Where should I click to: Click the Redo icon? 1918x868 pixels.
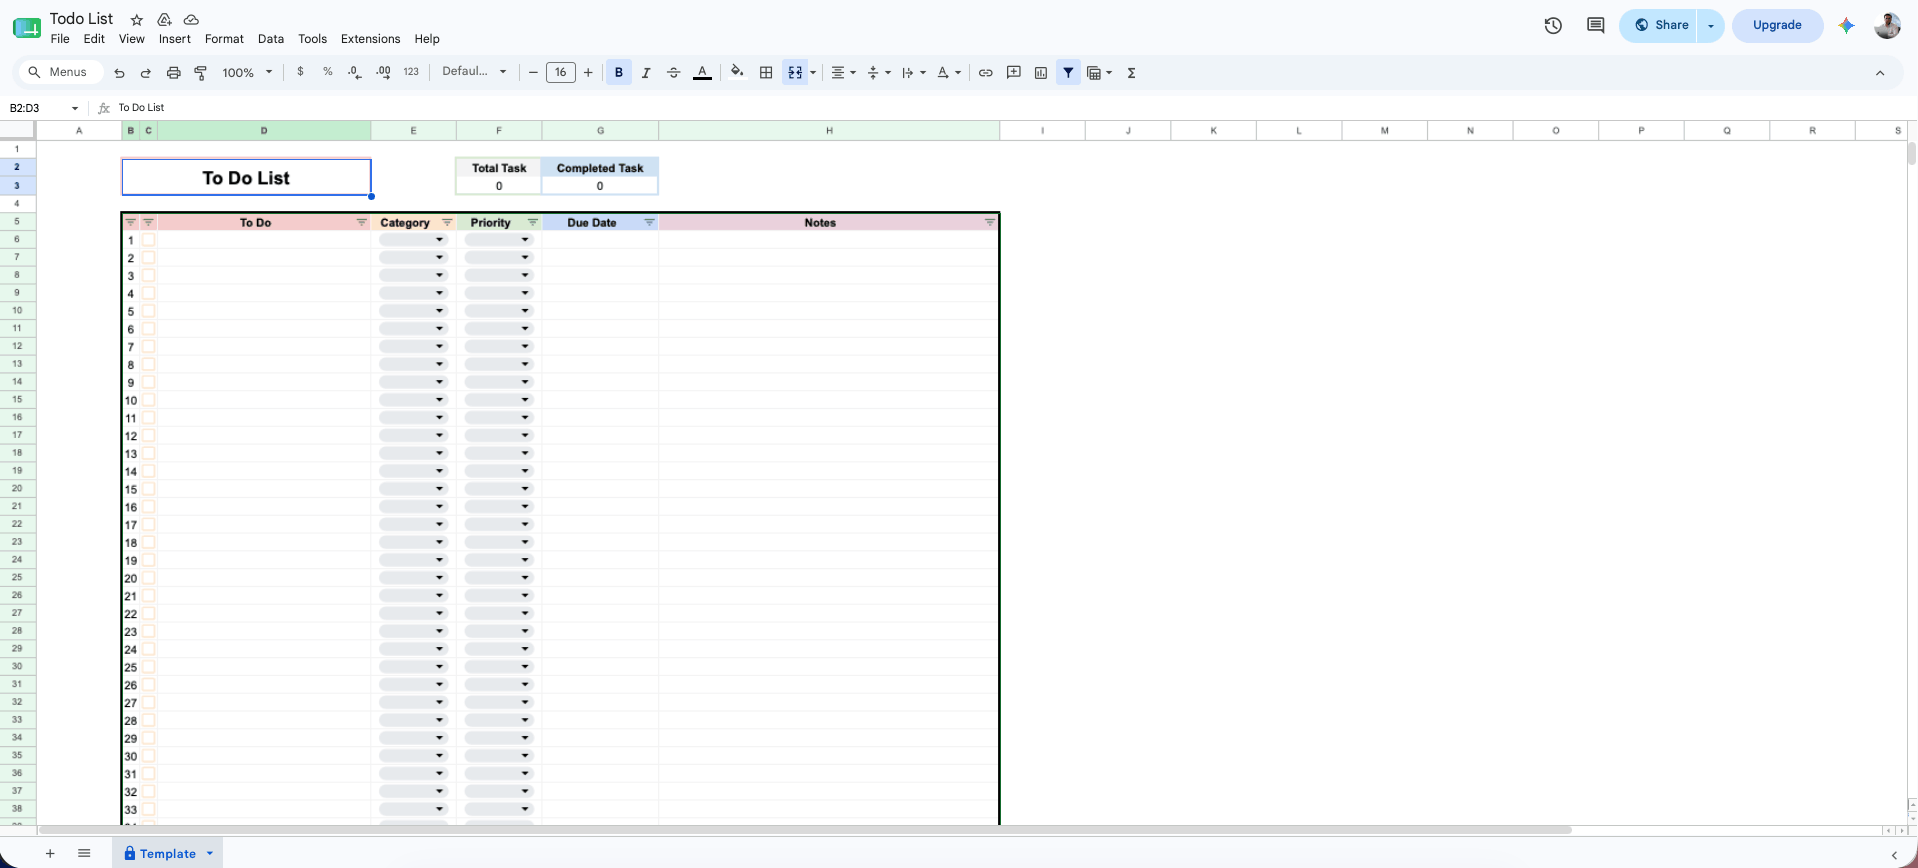tap(145, 73)
